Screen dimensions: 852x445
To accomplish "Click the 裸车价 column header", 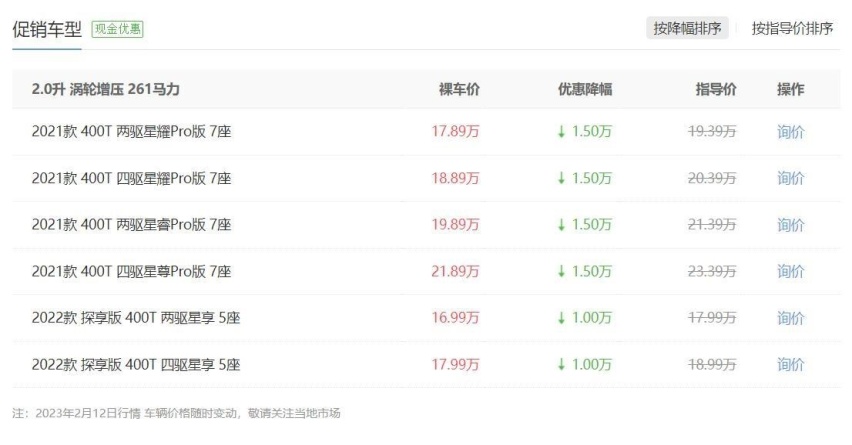I will [x=459, y=89].
